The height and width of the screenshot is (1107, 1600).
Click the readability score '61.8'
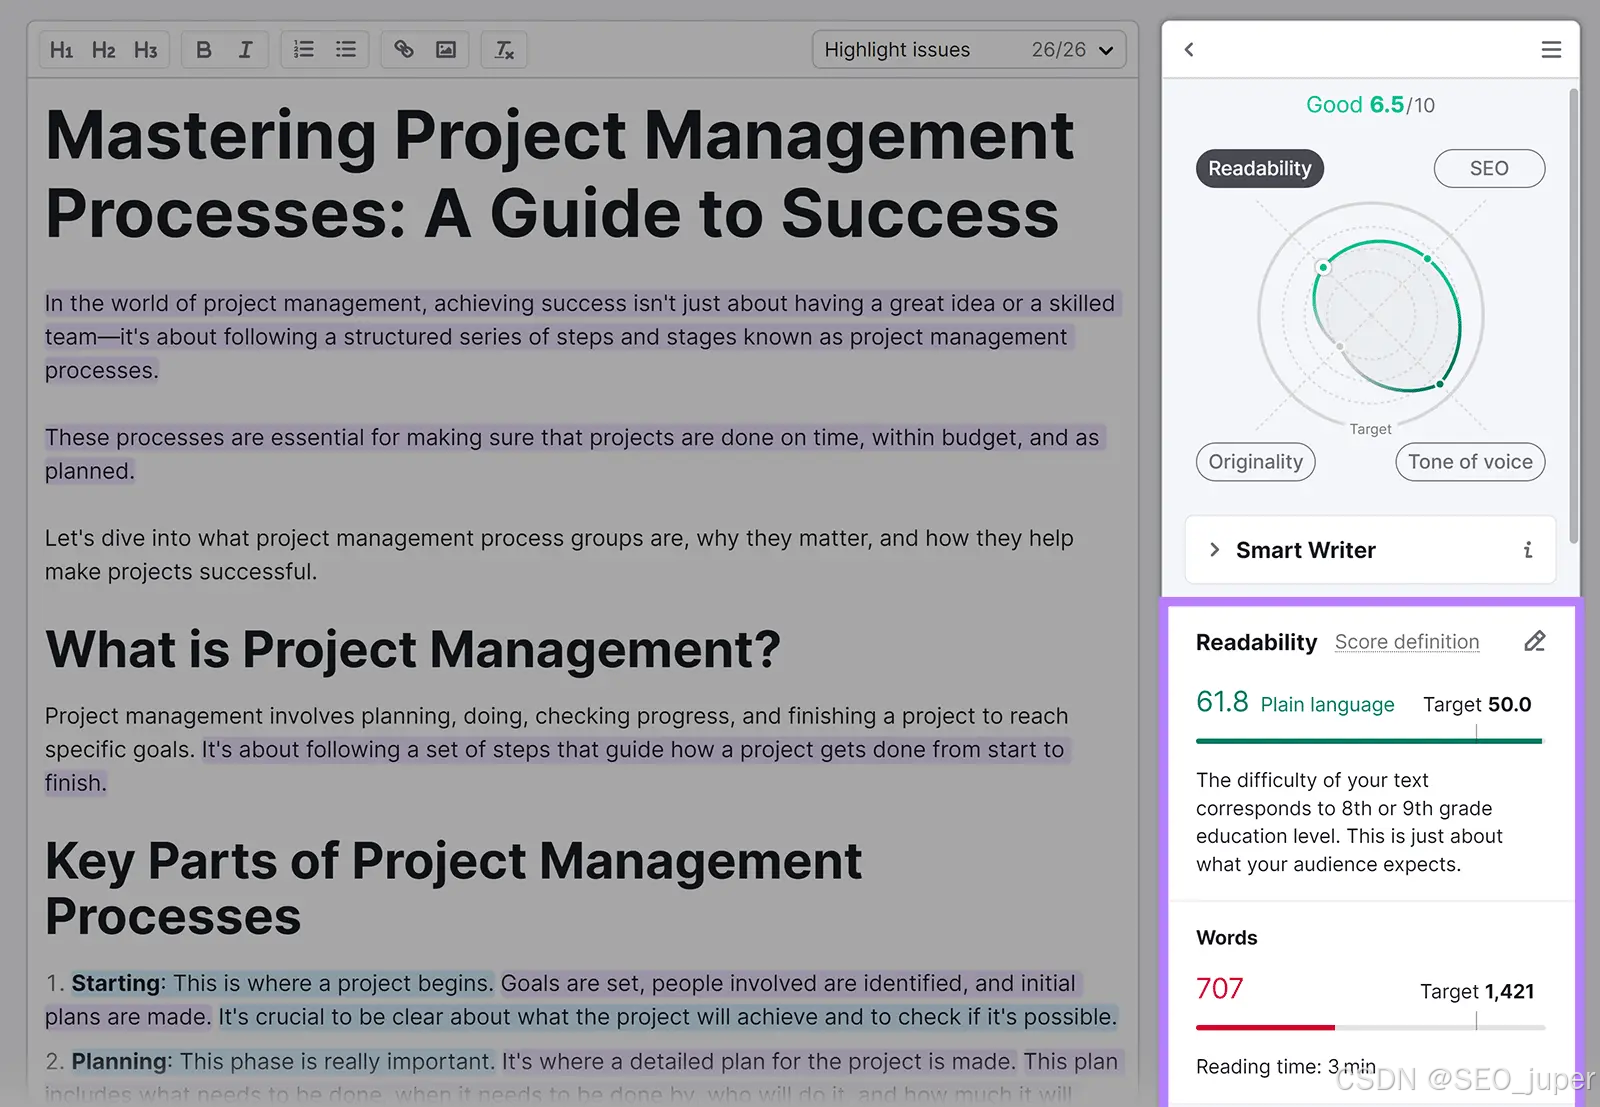1222,702
